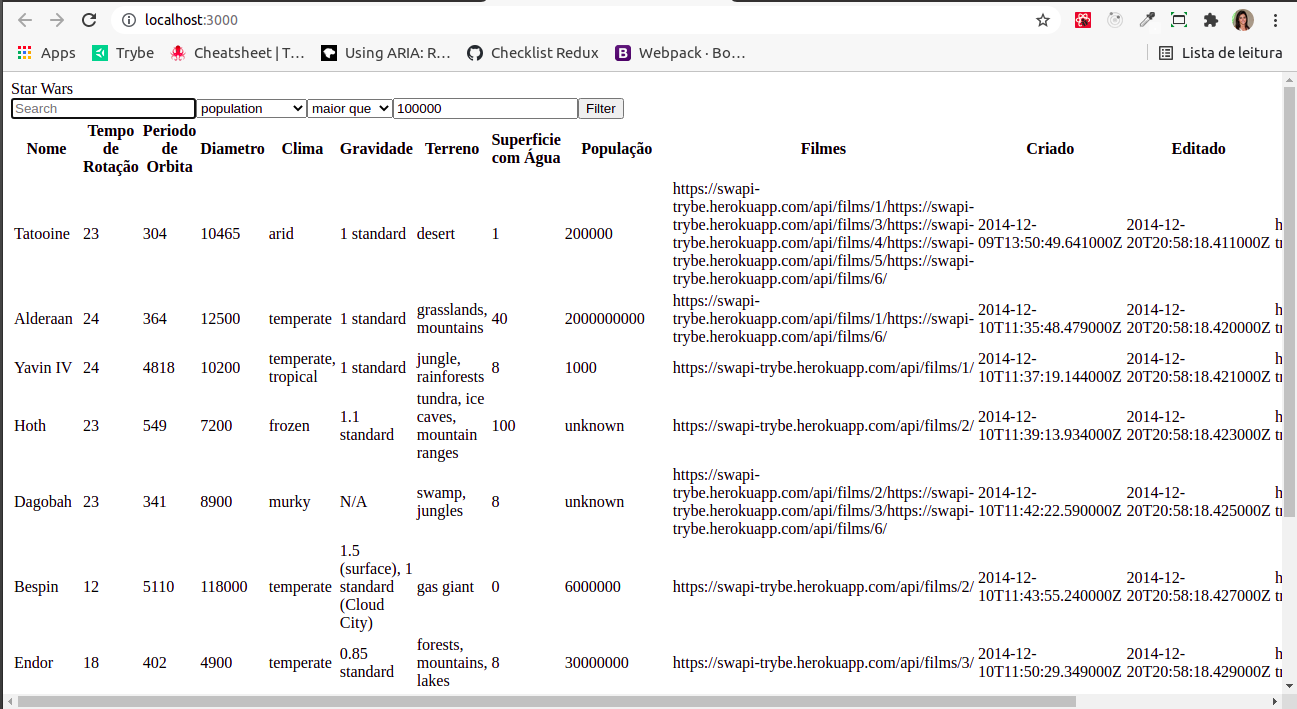The width and height of the screenshot is (1297, 709).
Task: Click the Gravidade column header
Action: pos(376,149)
